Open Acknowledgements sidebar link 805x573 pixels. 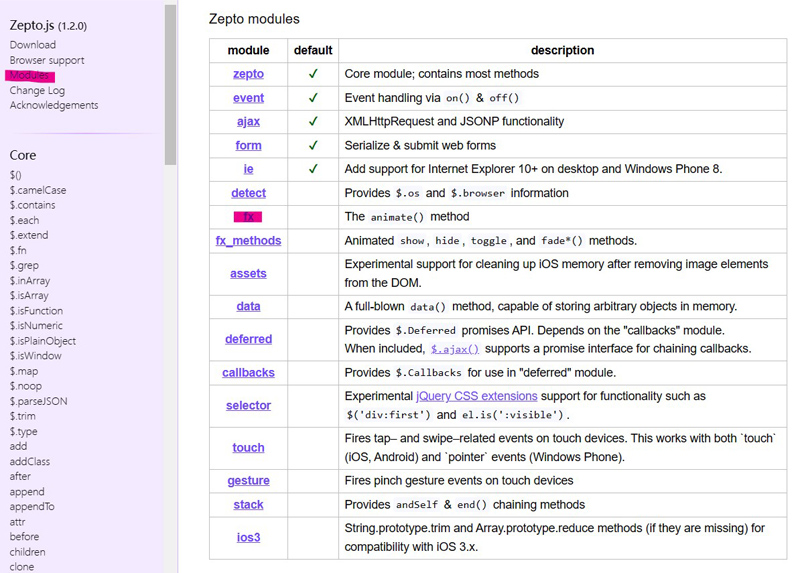pyautogui.click(x=54, y=105)
